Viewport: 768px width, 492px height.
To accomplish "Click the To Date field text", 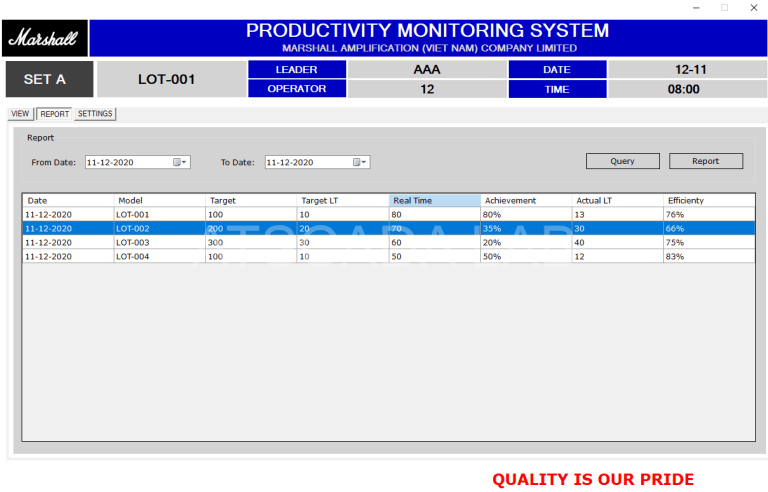I will (290, 163).
